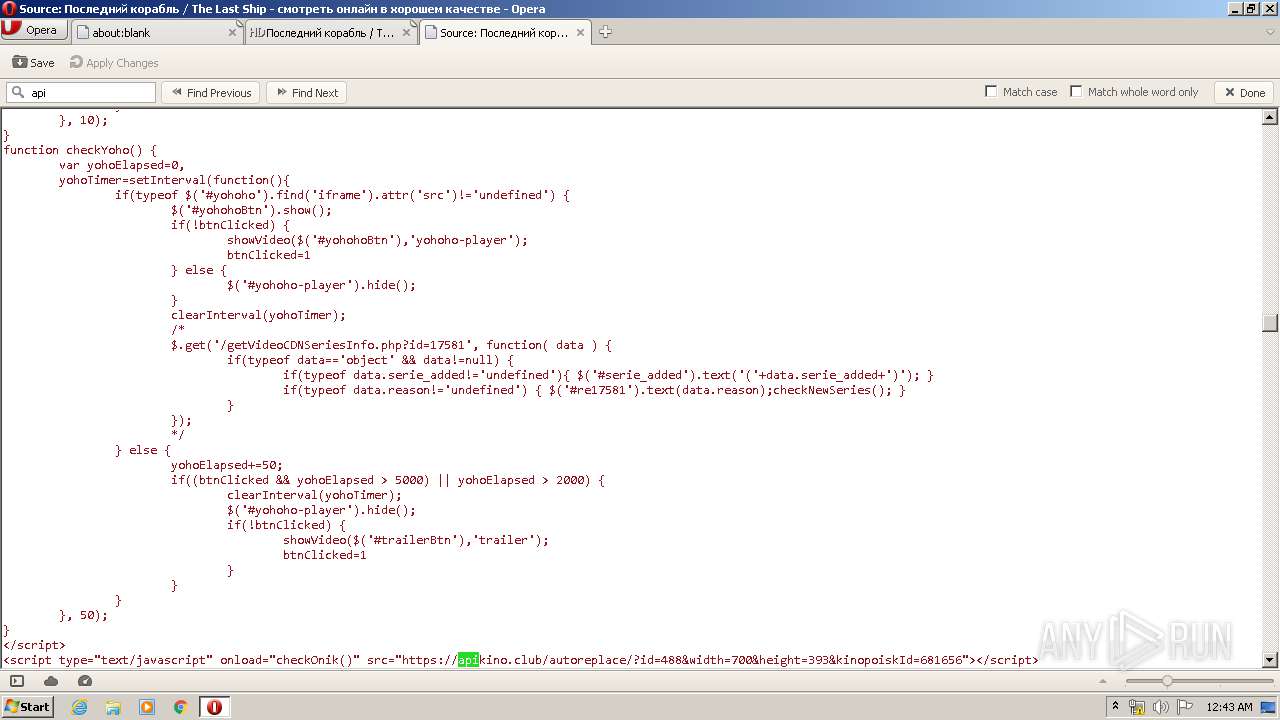Click the '$.get('/getVideoCDNSeriesInfo.php' line

pos(391,345)
